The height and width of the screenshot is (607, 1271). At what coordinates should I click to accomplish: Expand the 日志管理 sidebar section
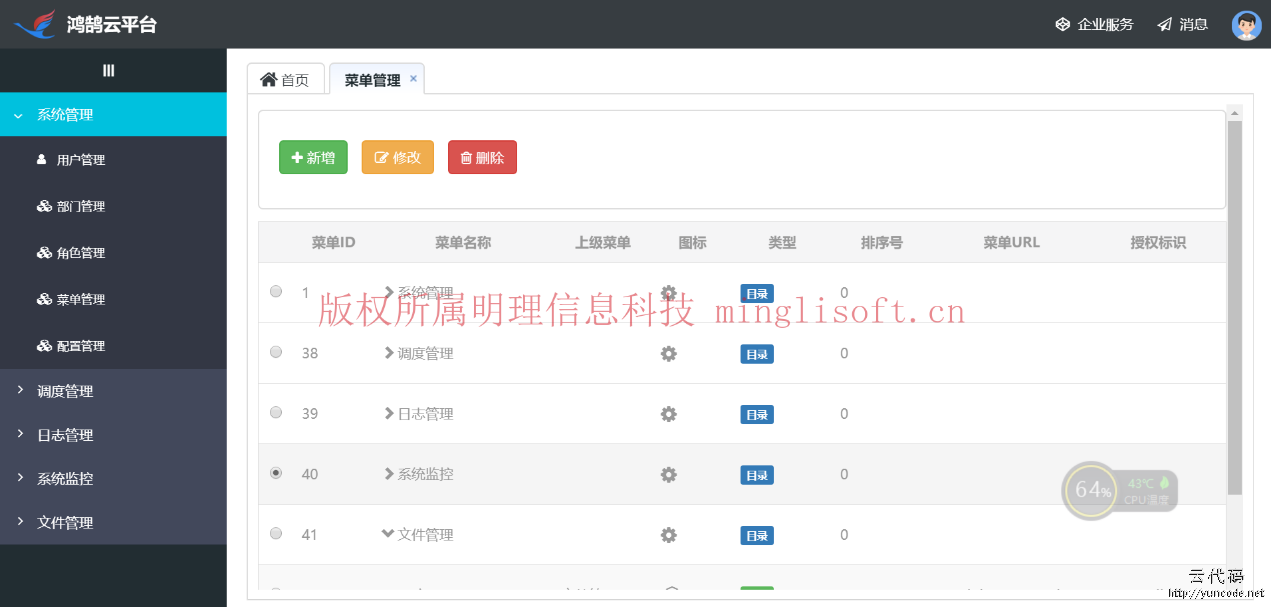coord(113,435)
